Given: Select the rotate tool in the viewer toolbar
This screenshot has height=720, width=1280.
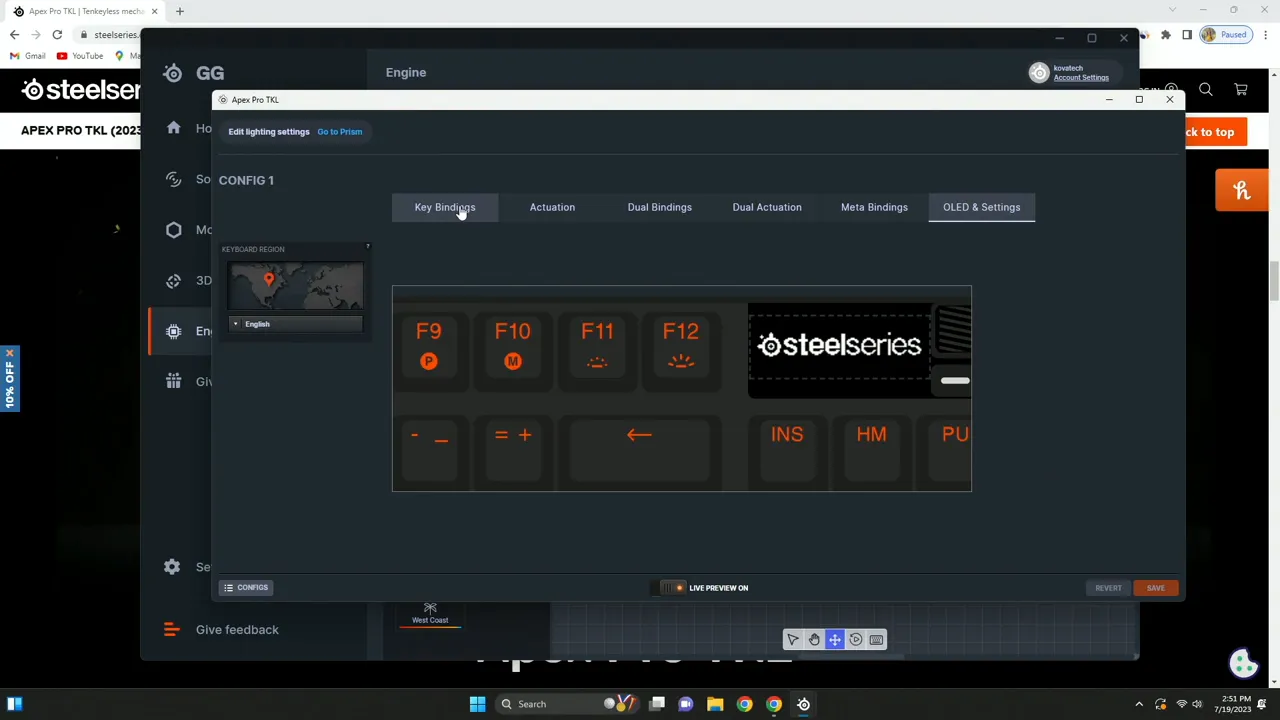Looking at the screenshot, I should click(x=856, y=640).
